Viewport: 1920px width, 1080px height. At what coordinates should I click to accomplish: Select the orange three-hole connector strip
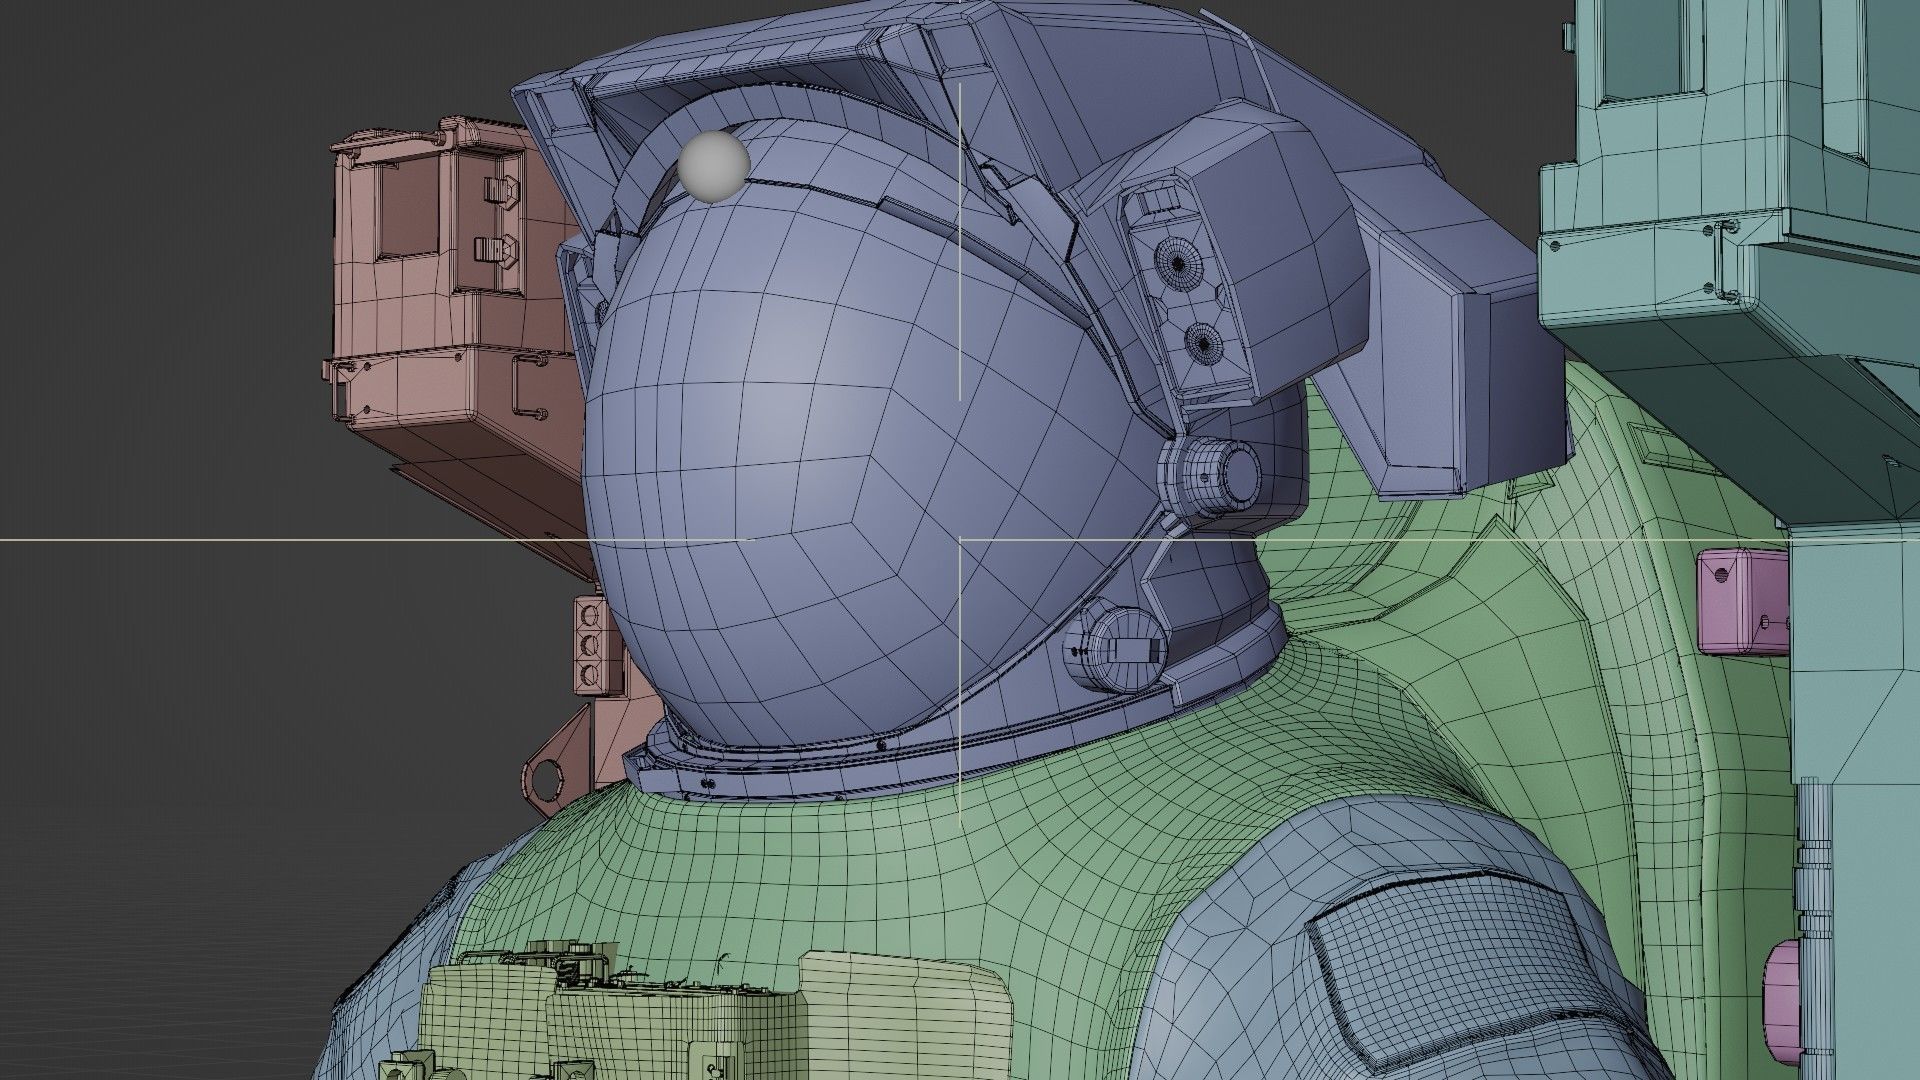pyautogui.click(x=589, y=645)
